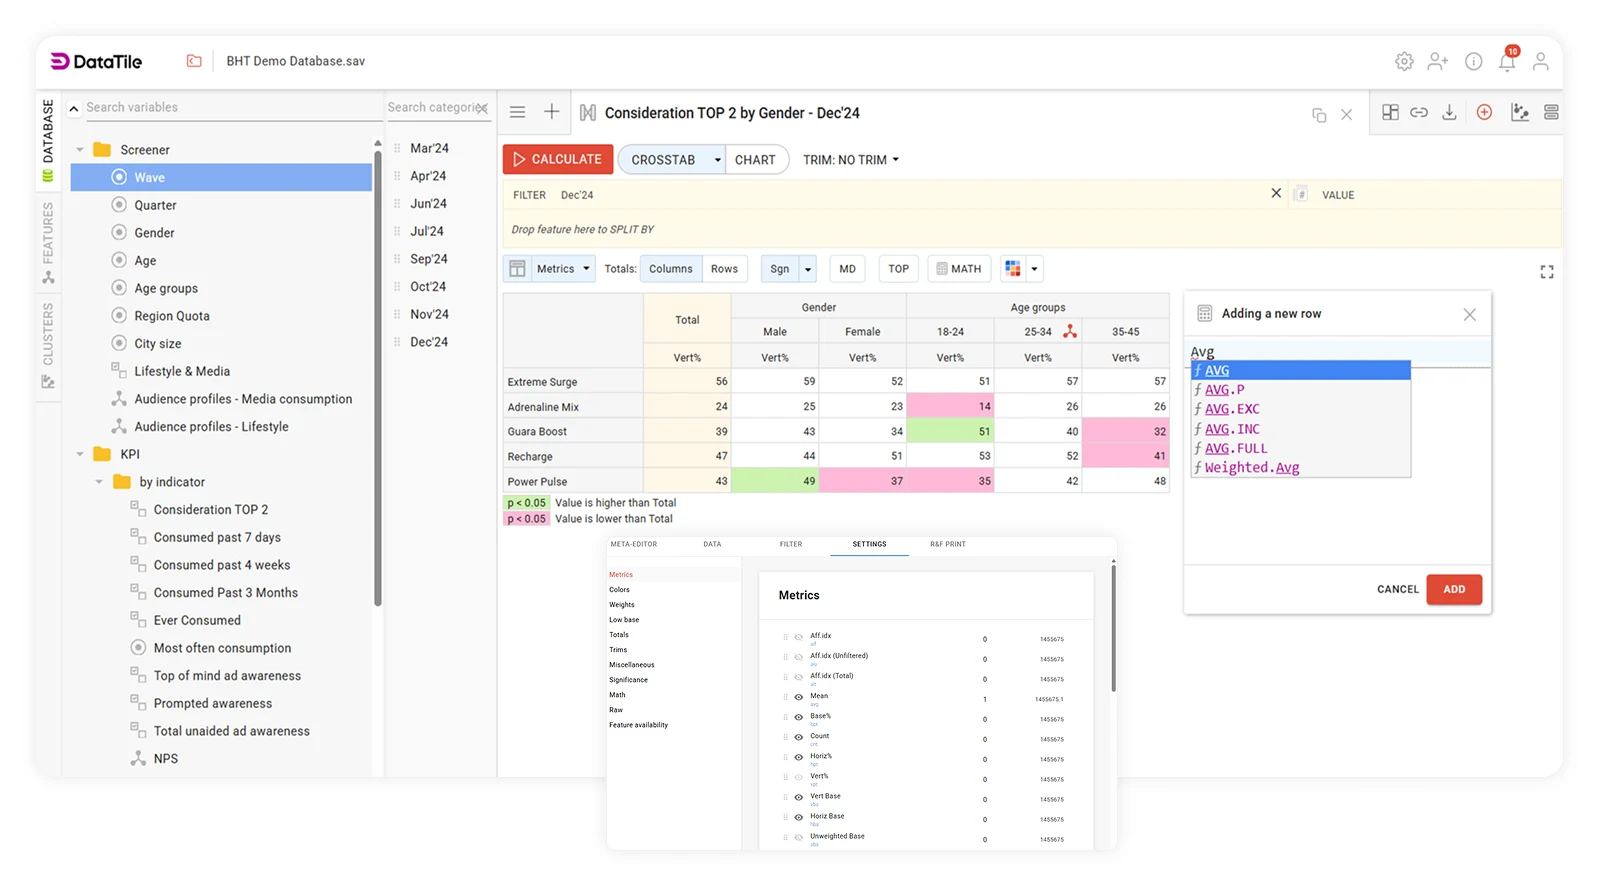Click the link icon in toolbar
The width and height of the screenshot is (1600, 894).
click(1419, 113)
